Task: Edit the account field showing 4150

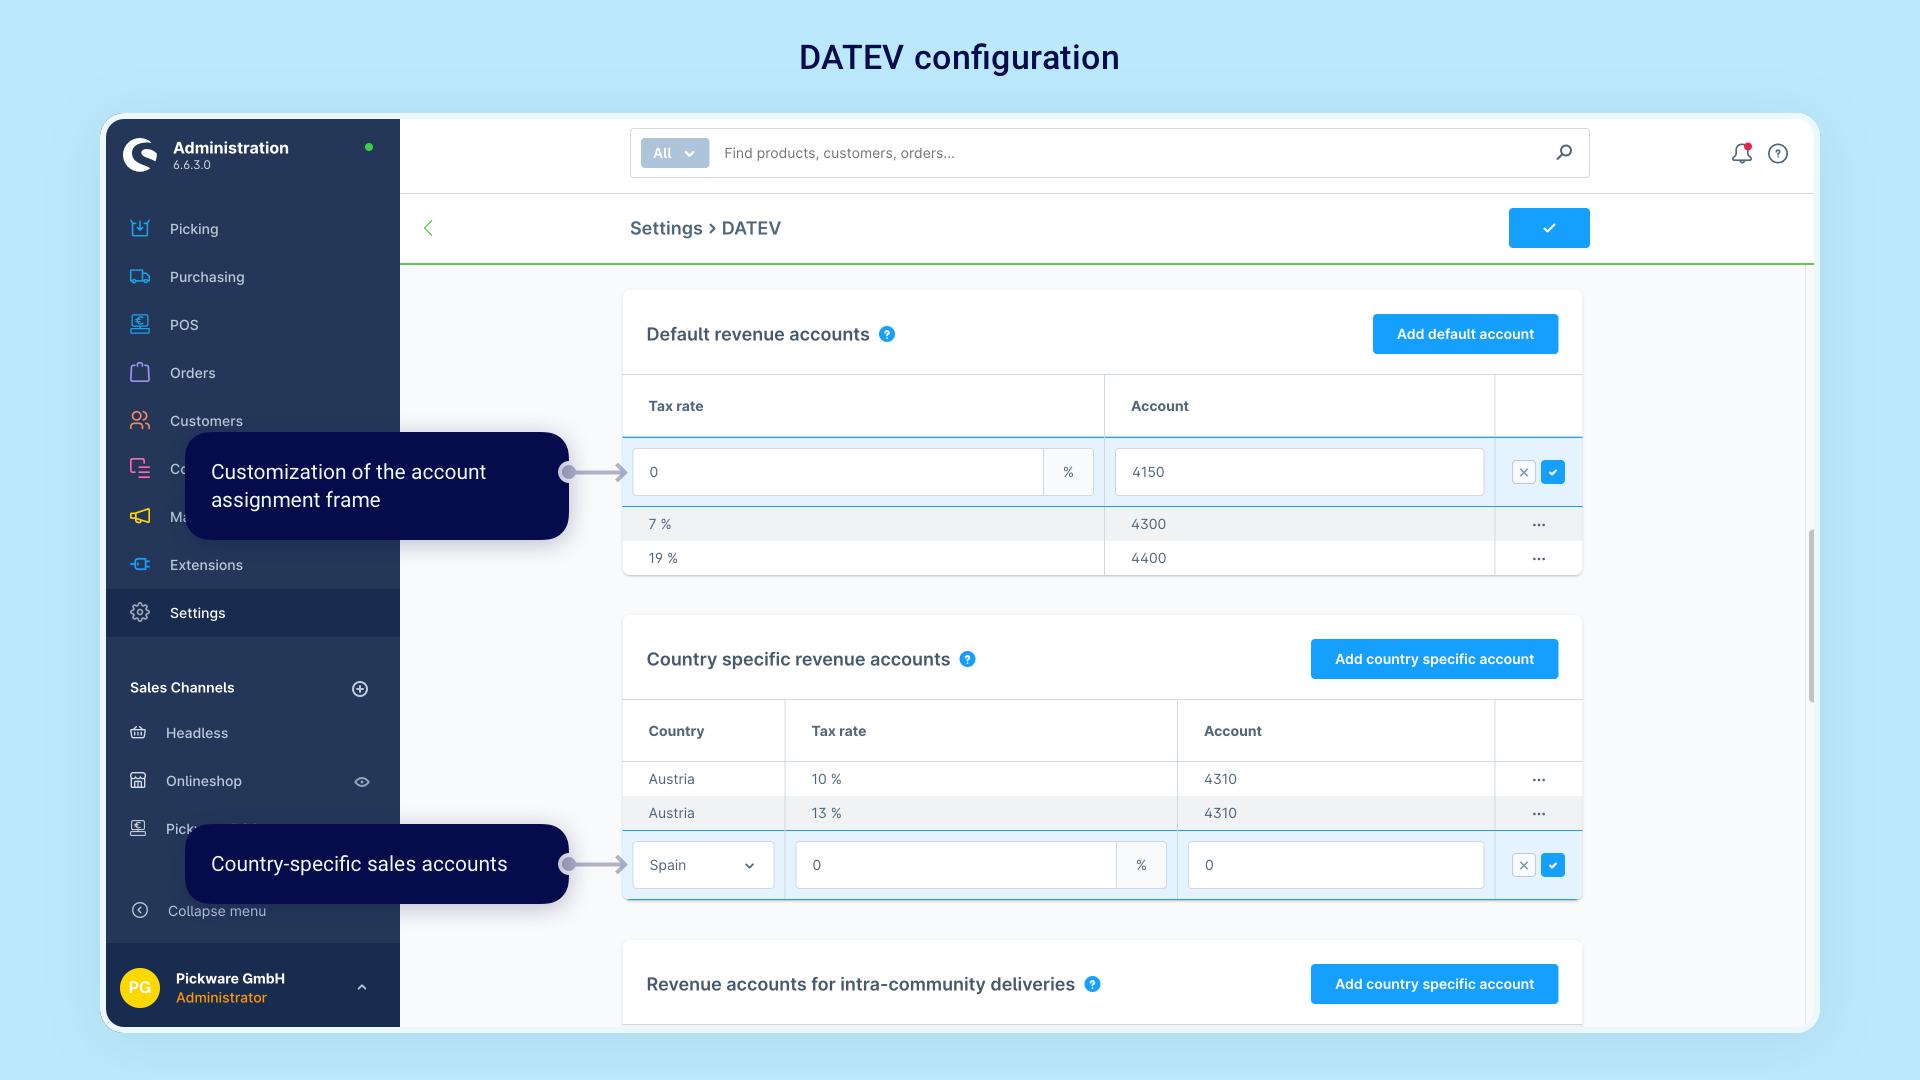Action: [1299, 472]
